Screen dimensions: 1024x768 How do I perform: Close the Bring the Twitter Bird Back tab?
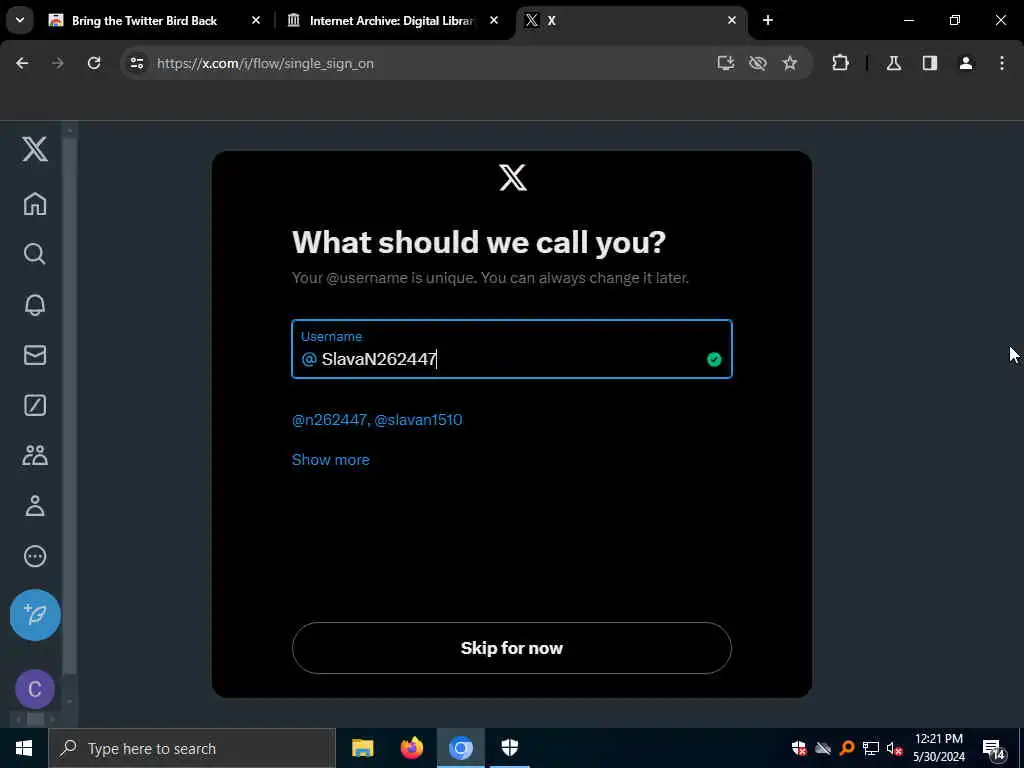256,20
